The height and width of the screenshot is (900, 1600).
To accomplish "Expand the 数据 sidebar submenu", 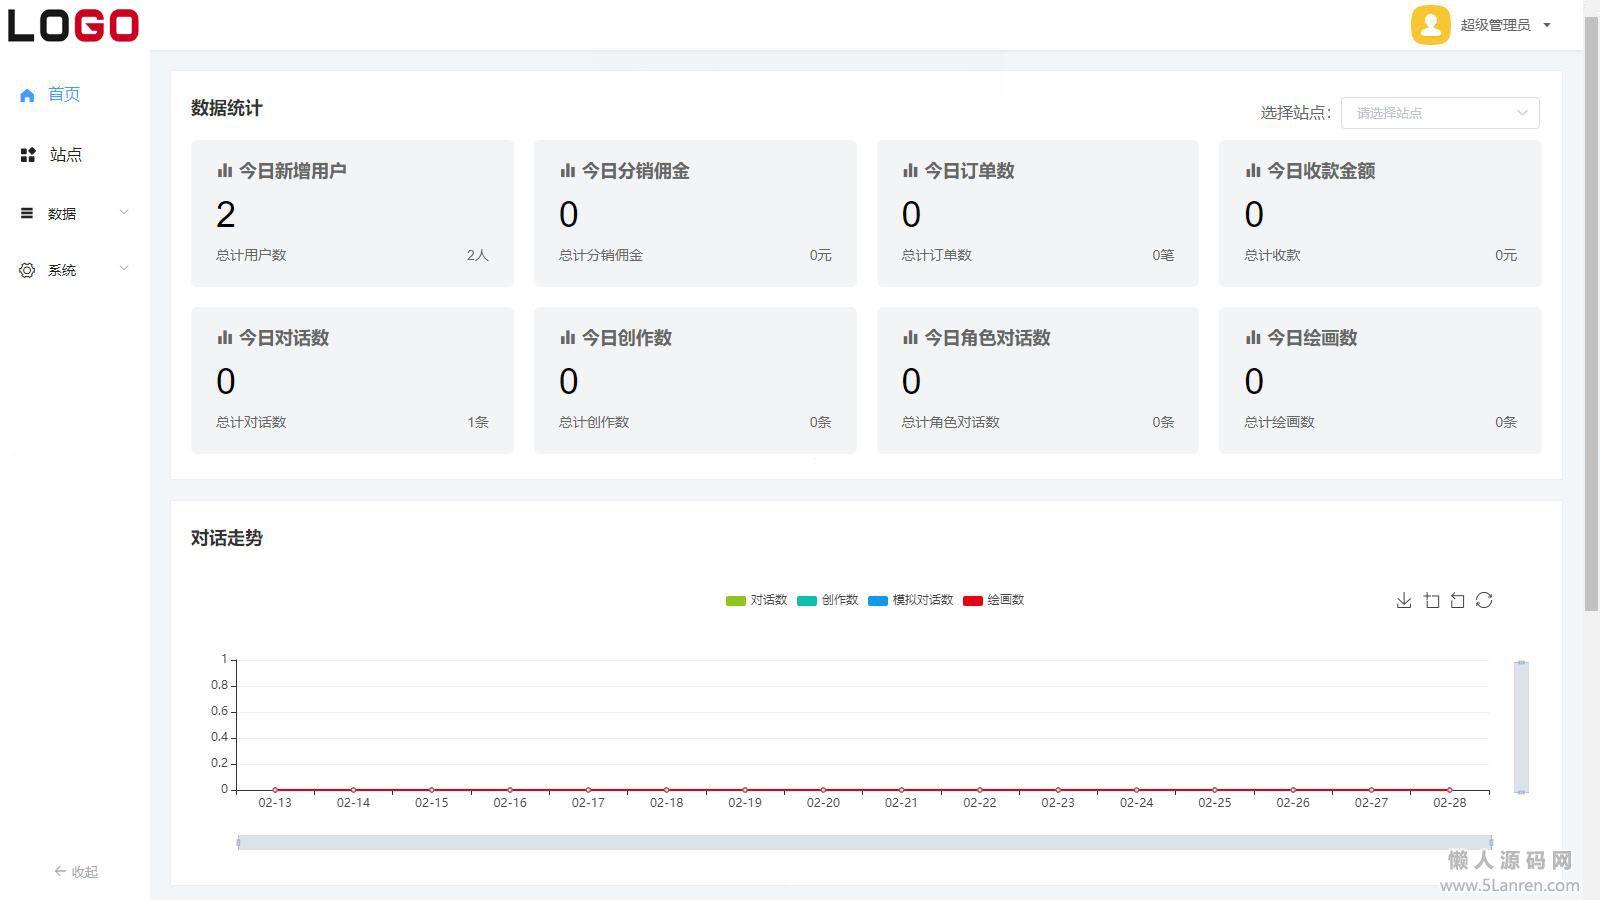I will click(74, 213).
